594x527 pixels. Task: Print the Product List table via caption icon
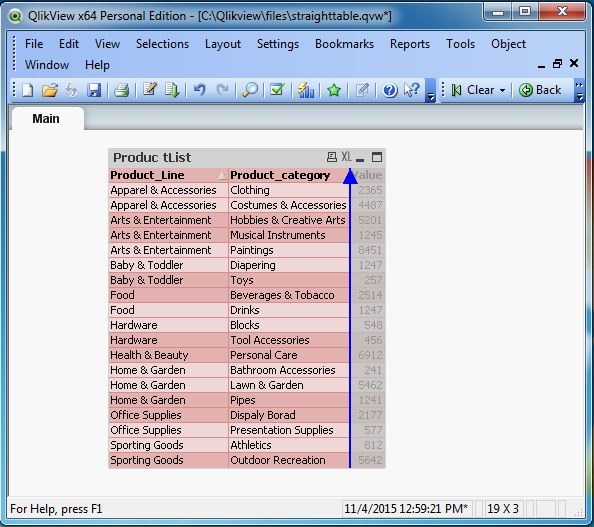(x=331, y=157)
